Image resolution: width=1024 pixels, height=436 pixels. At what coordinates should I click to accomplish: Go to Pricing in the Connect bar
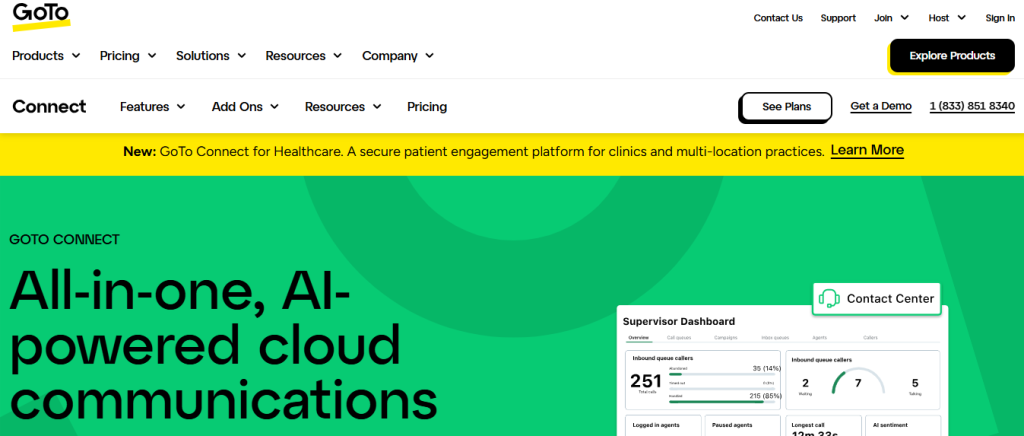tap(427, 106)
